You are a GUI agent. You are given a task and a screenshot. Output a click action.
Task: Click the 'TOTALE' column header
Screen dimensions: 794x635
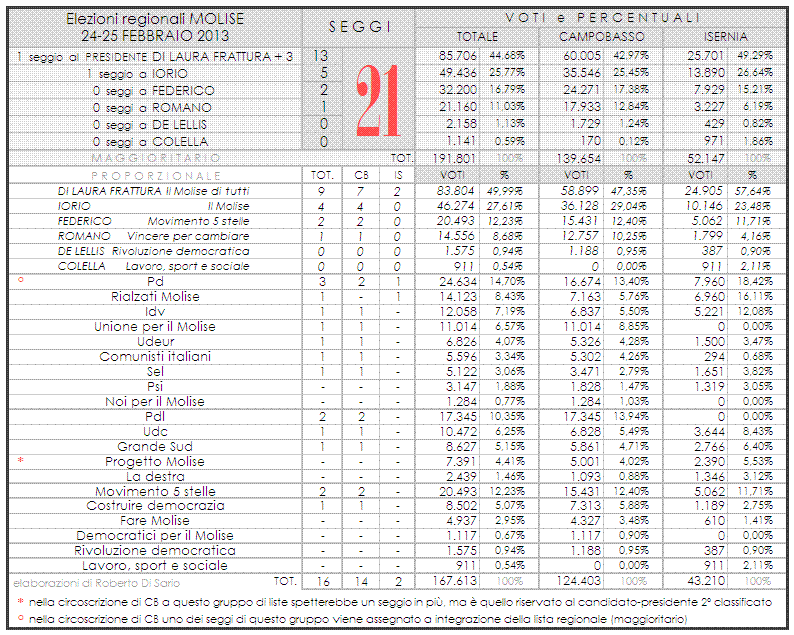click(x=477, y=37)
